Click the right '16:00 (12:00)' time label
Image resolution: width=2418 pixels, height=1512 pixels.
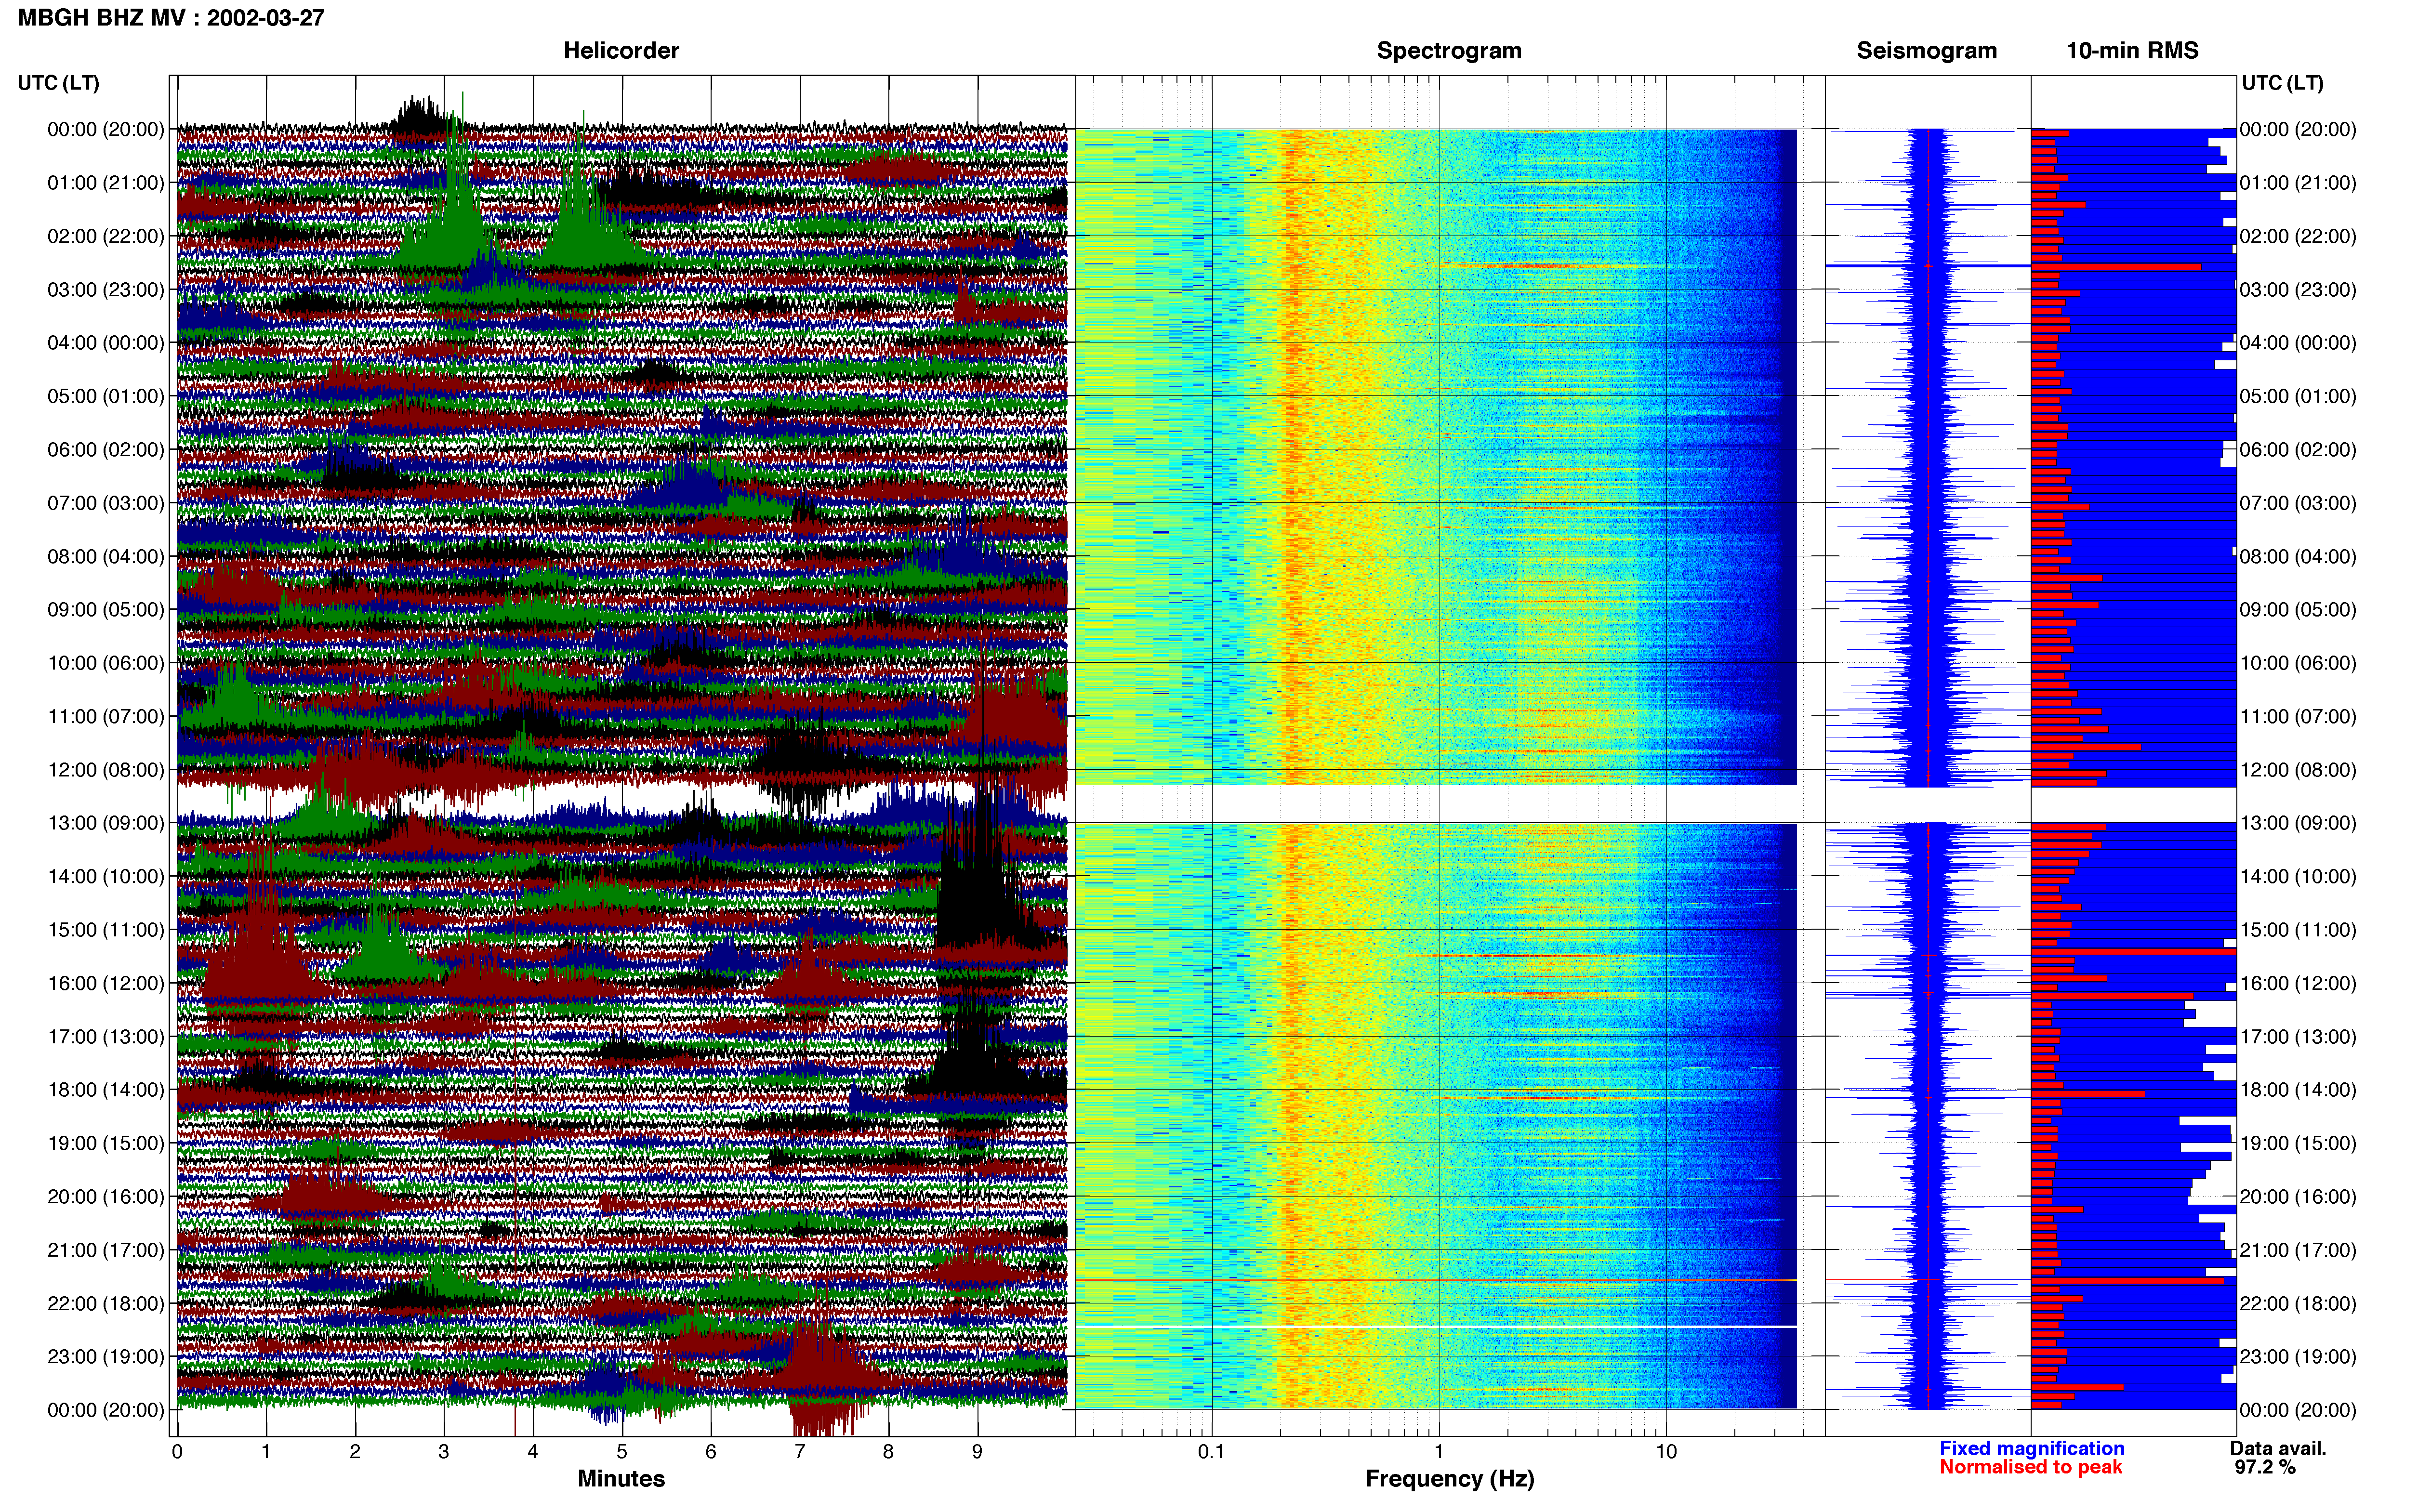tap(2298, 983)
